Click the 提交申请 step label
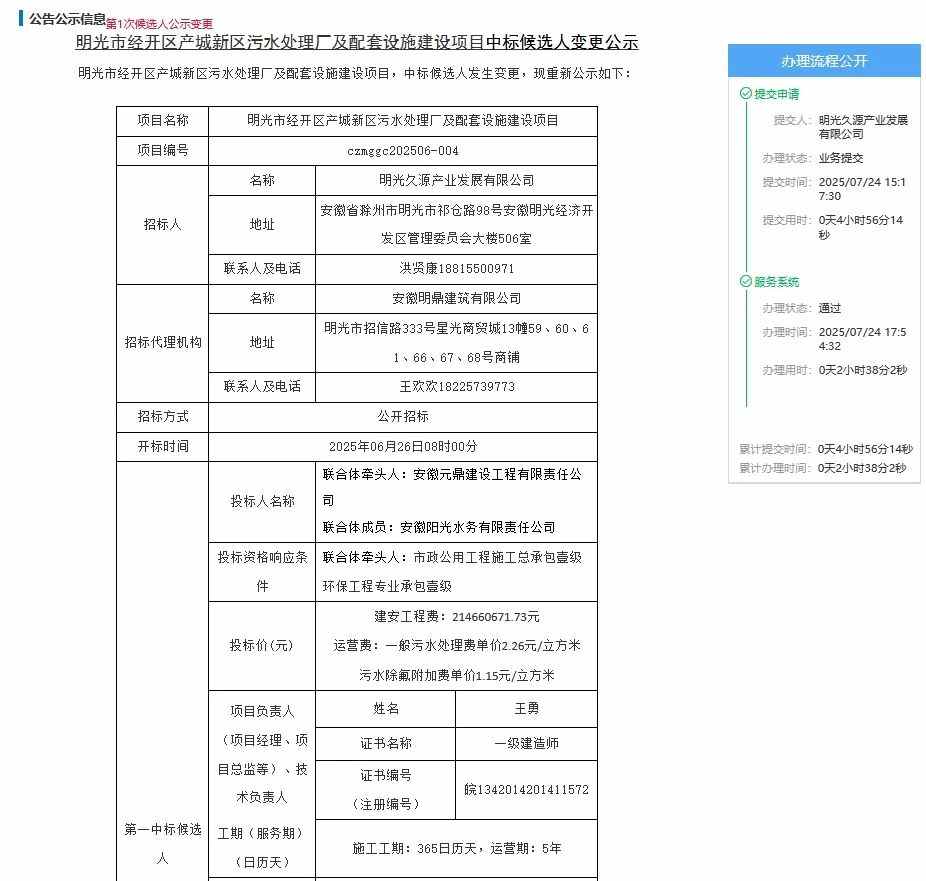926x881 pixels. pos(776,94)
